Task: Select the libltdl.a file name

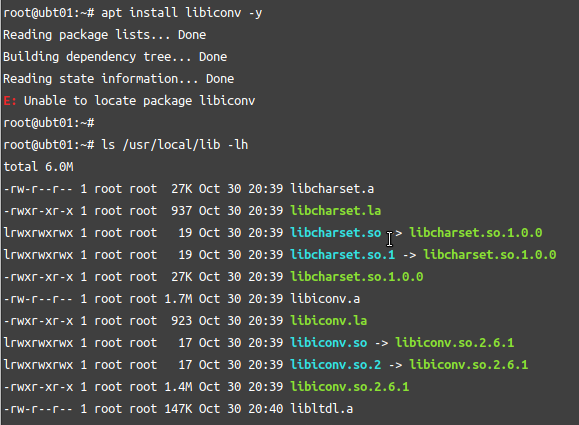Action: 322,409
